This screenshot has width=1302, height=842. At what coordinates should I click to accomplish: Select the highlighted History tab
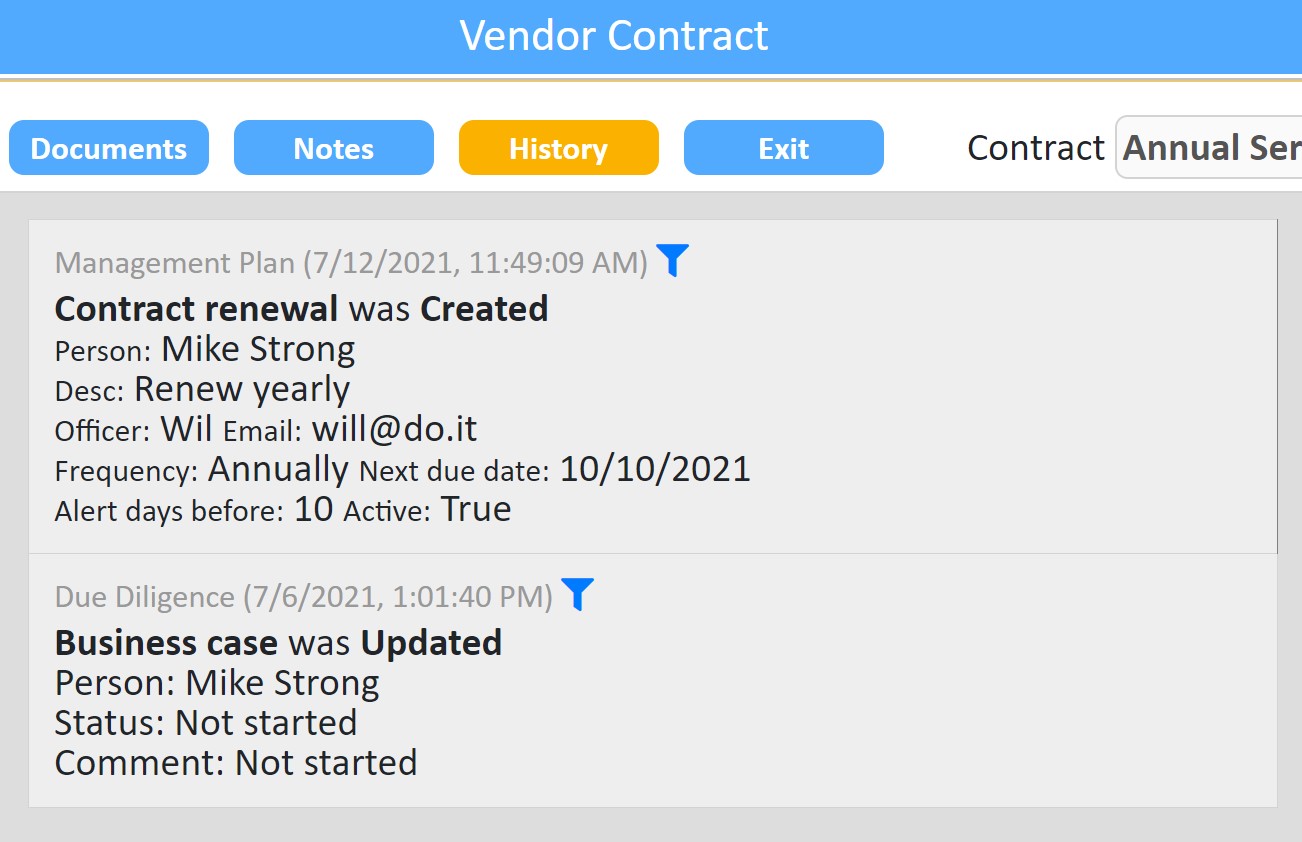[559, 148]
